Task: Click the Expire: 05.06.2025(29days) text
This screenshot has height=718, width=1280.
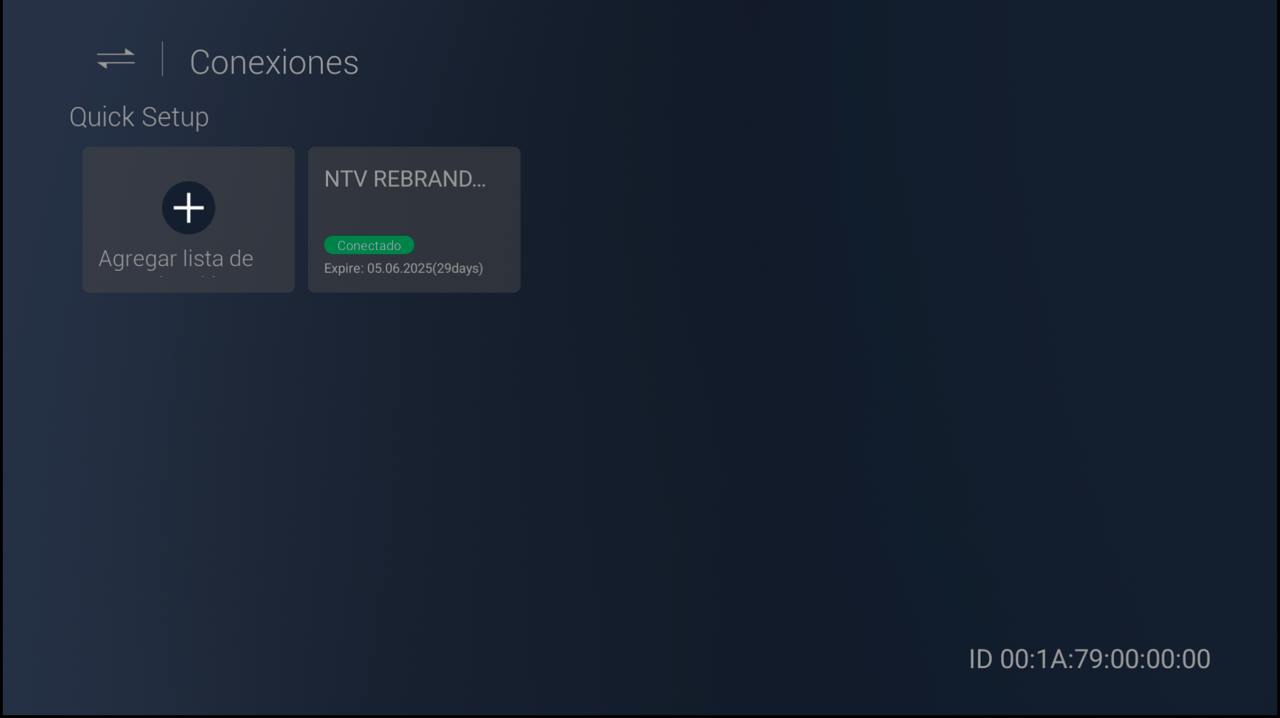Action: tap(403, 268)
